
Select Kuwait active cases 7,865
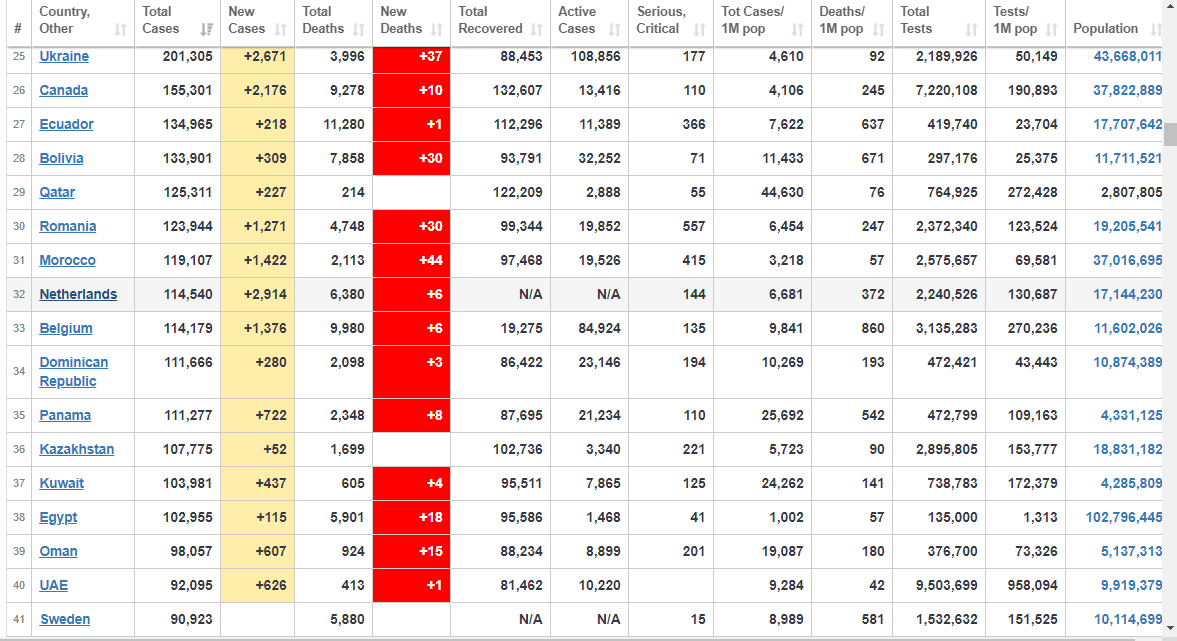(x=603, y=483)
